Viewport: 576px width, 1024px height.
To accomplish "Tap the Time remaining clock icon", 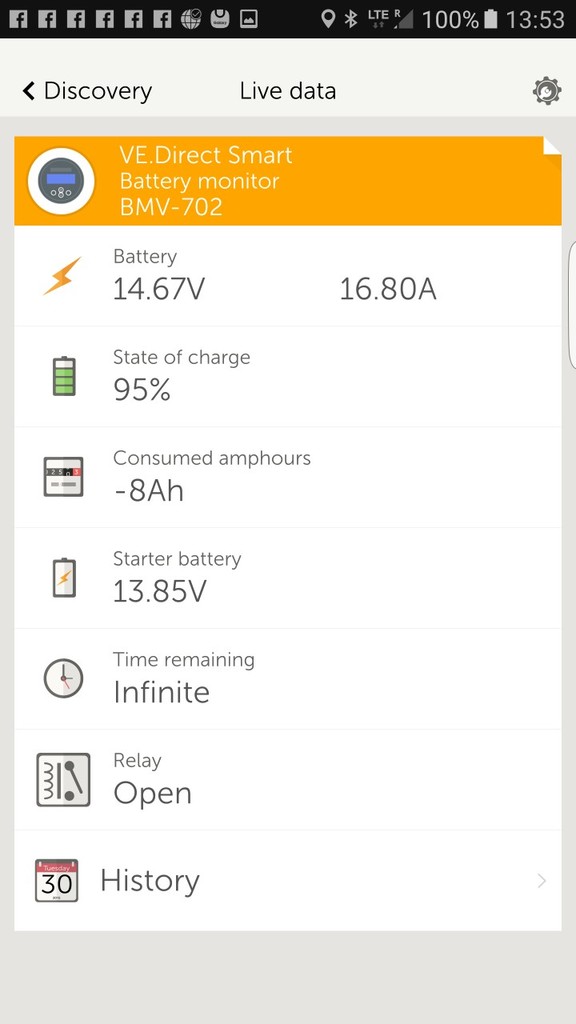I will [63, 679].
